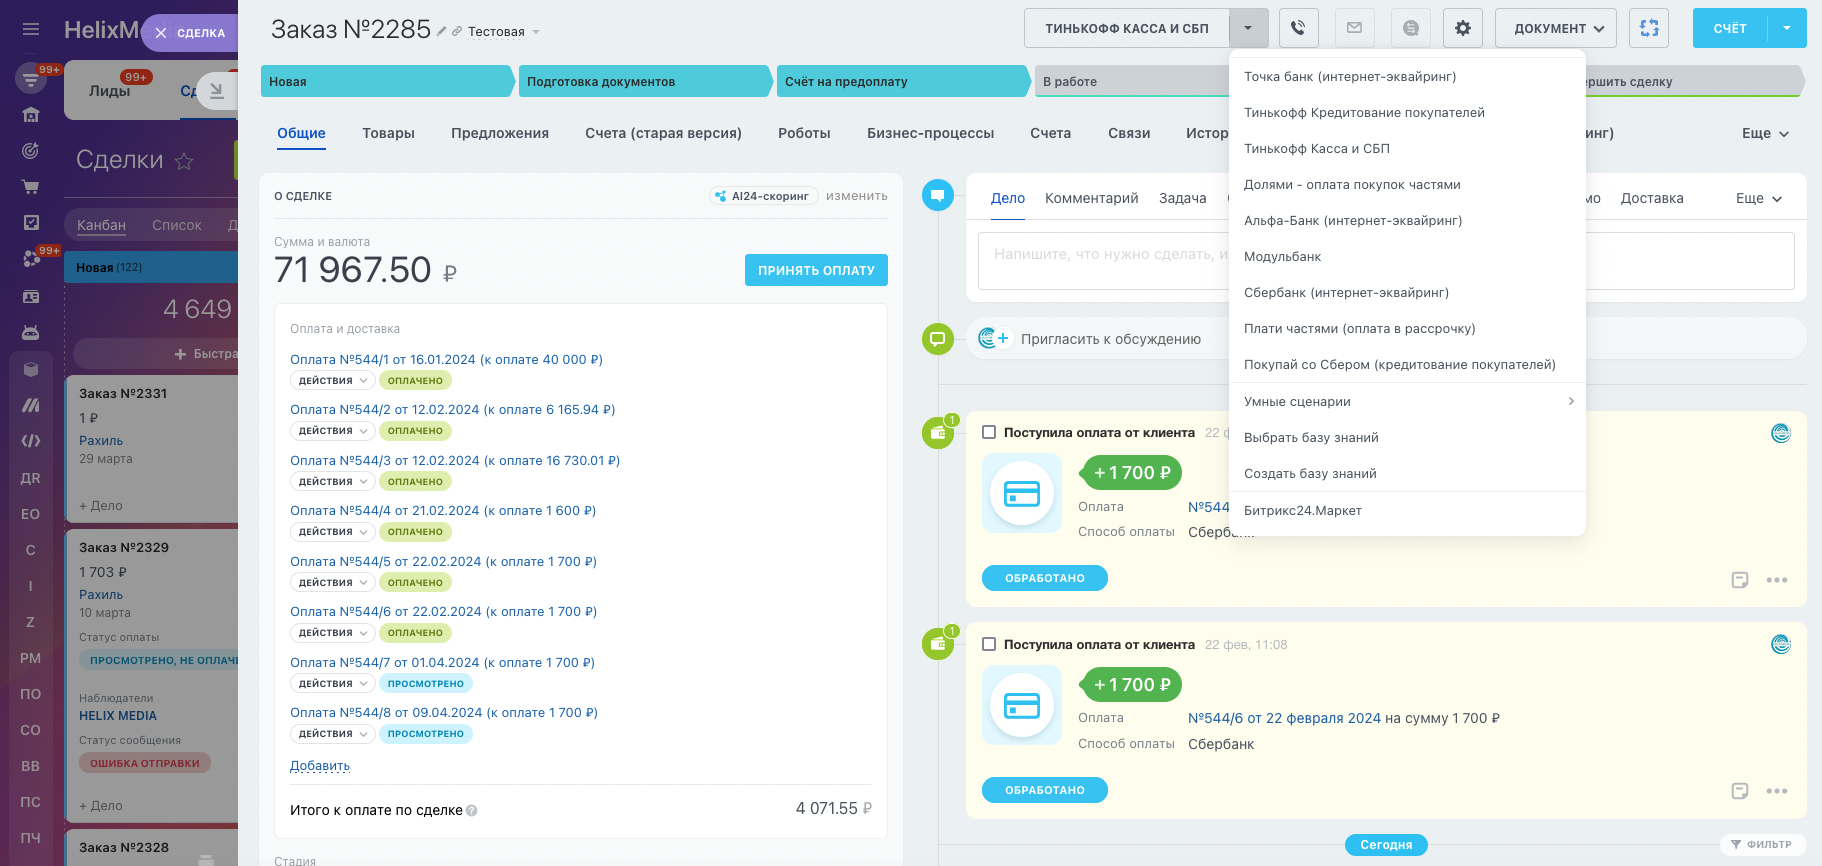
Task: Open the deal settings gear
Action: click(1463, 28)
